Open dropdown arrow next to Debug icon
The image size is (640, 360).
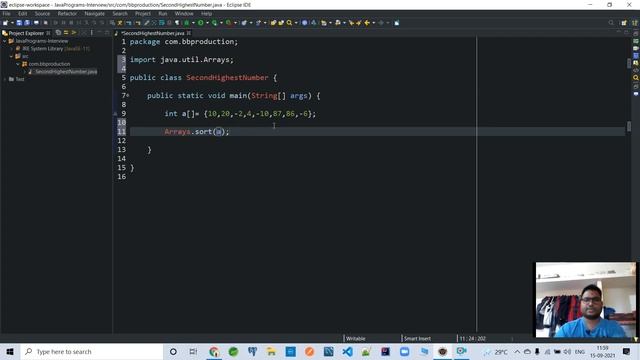[193, 23]
